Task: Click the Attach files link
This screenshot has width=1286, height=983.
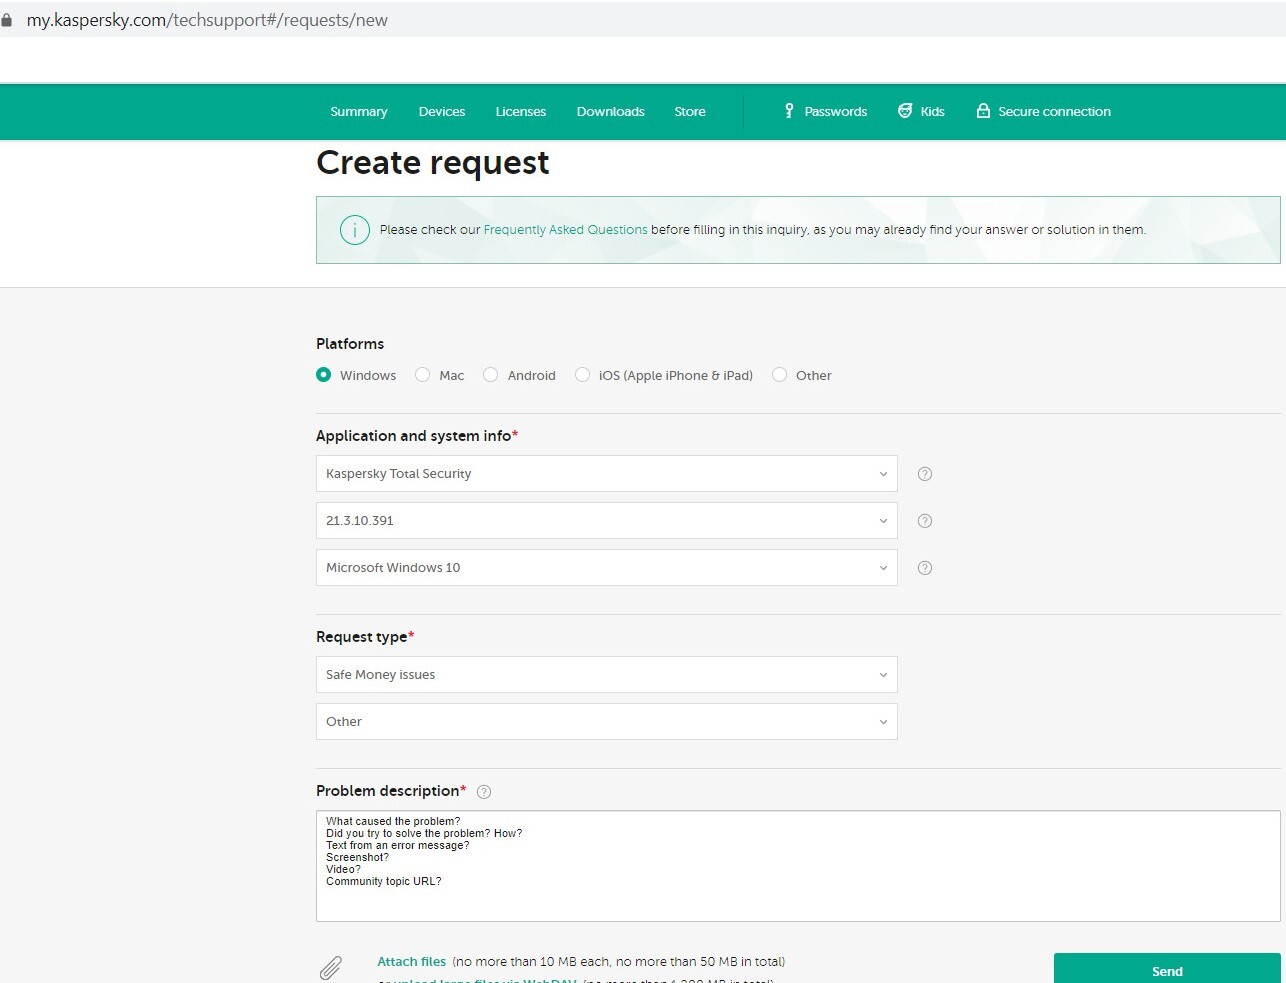Action: coord(412,962)
